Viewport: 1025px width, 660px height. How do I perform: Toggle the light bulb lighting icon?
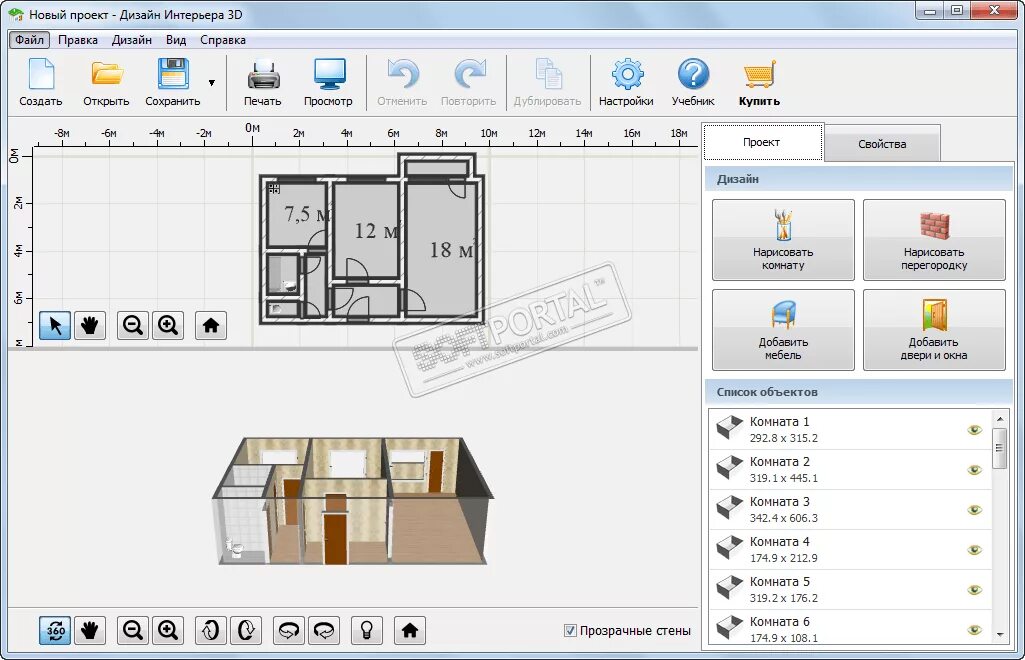tap(367, 631)
